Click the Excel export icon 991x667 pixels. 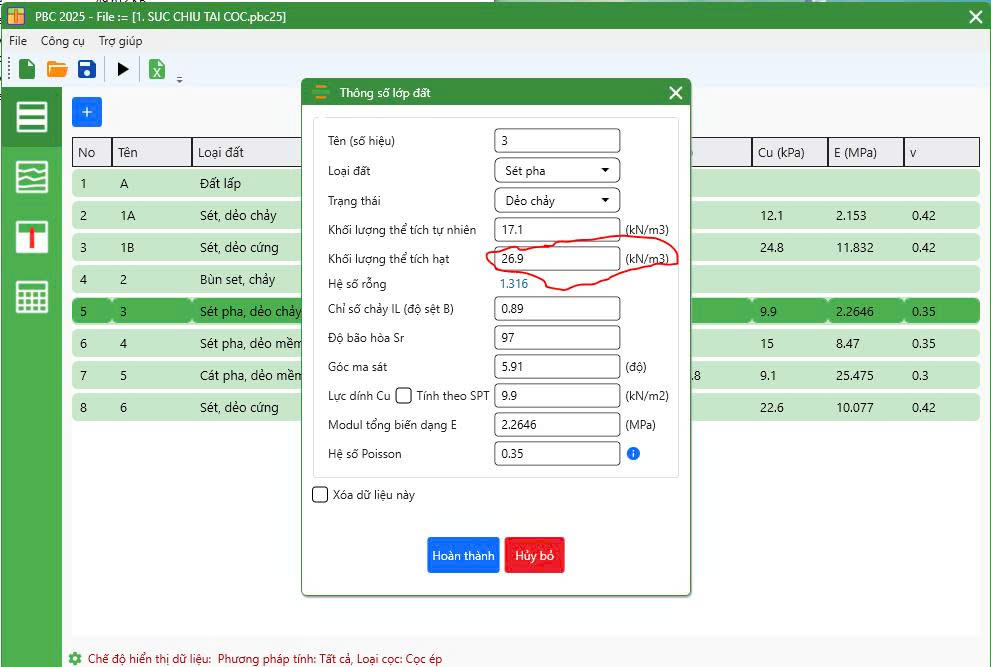click(157, 69)
